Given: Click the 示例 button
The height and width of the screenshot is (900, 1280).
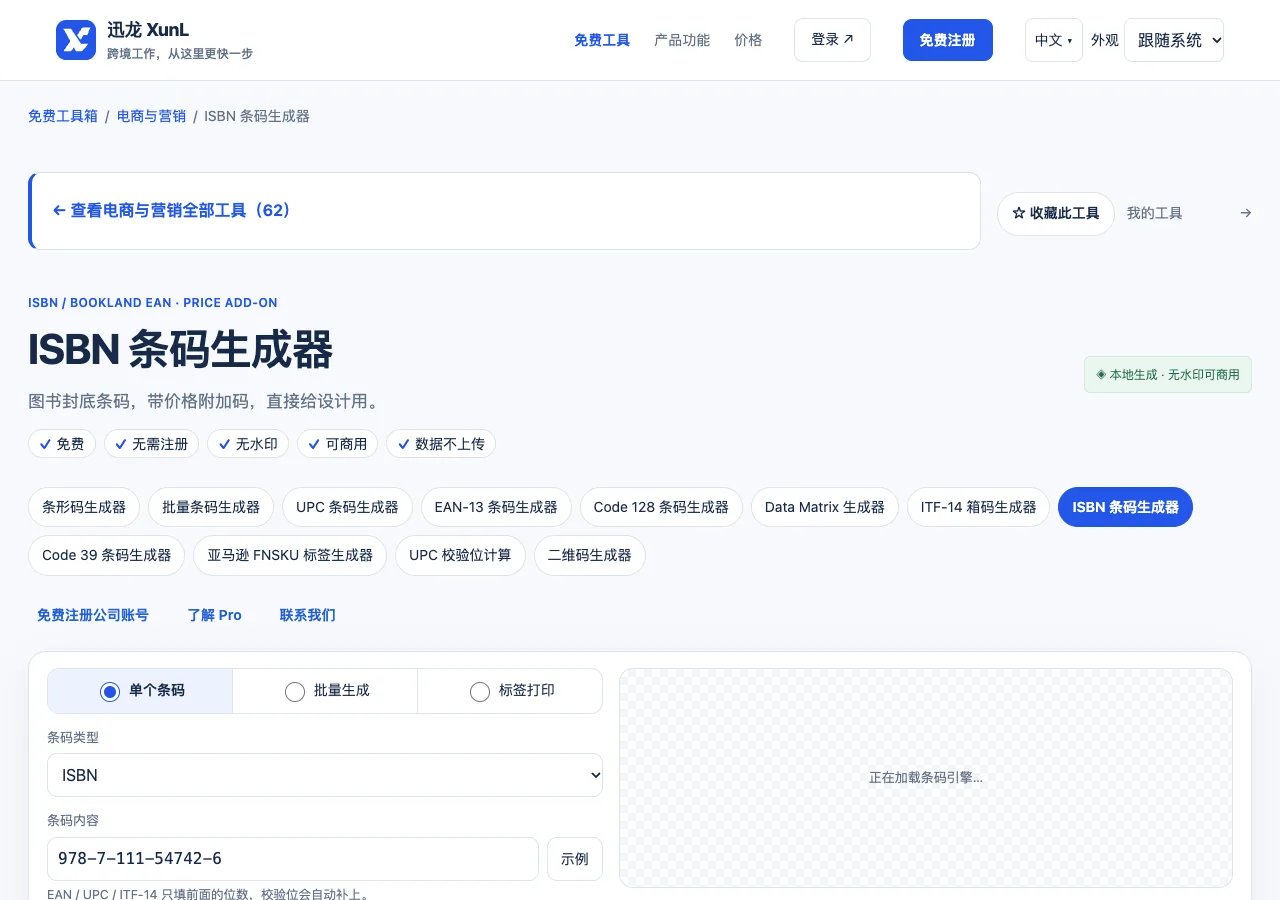Looking at the screenshot, I should 575,859.
